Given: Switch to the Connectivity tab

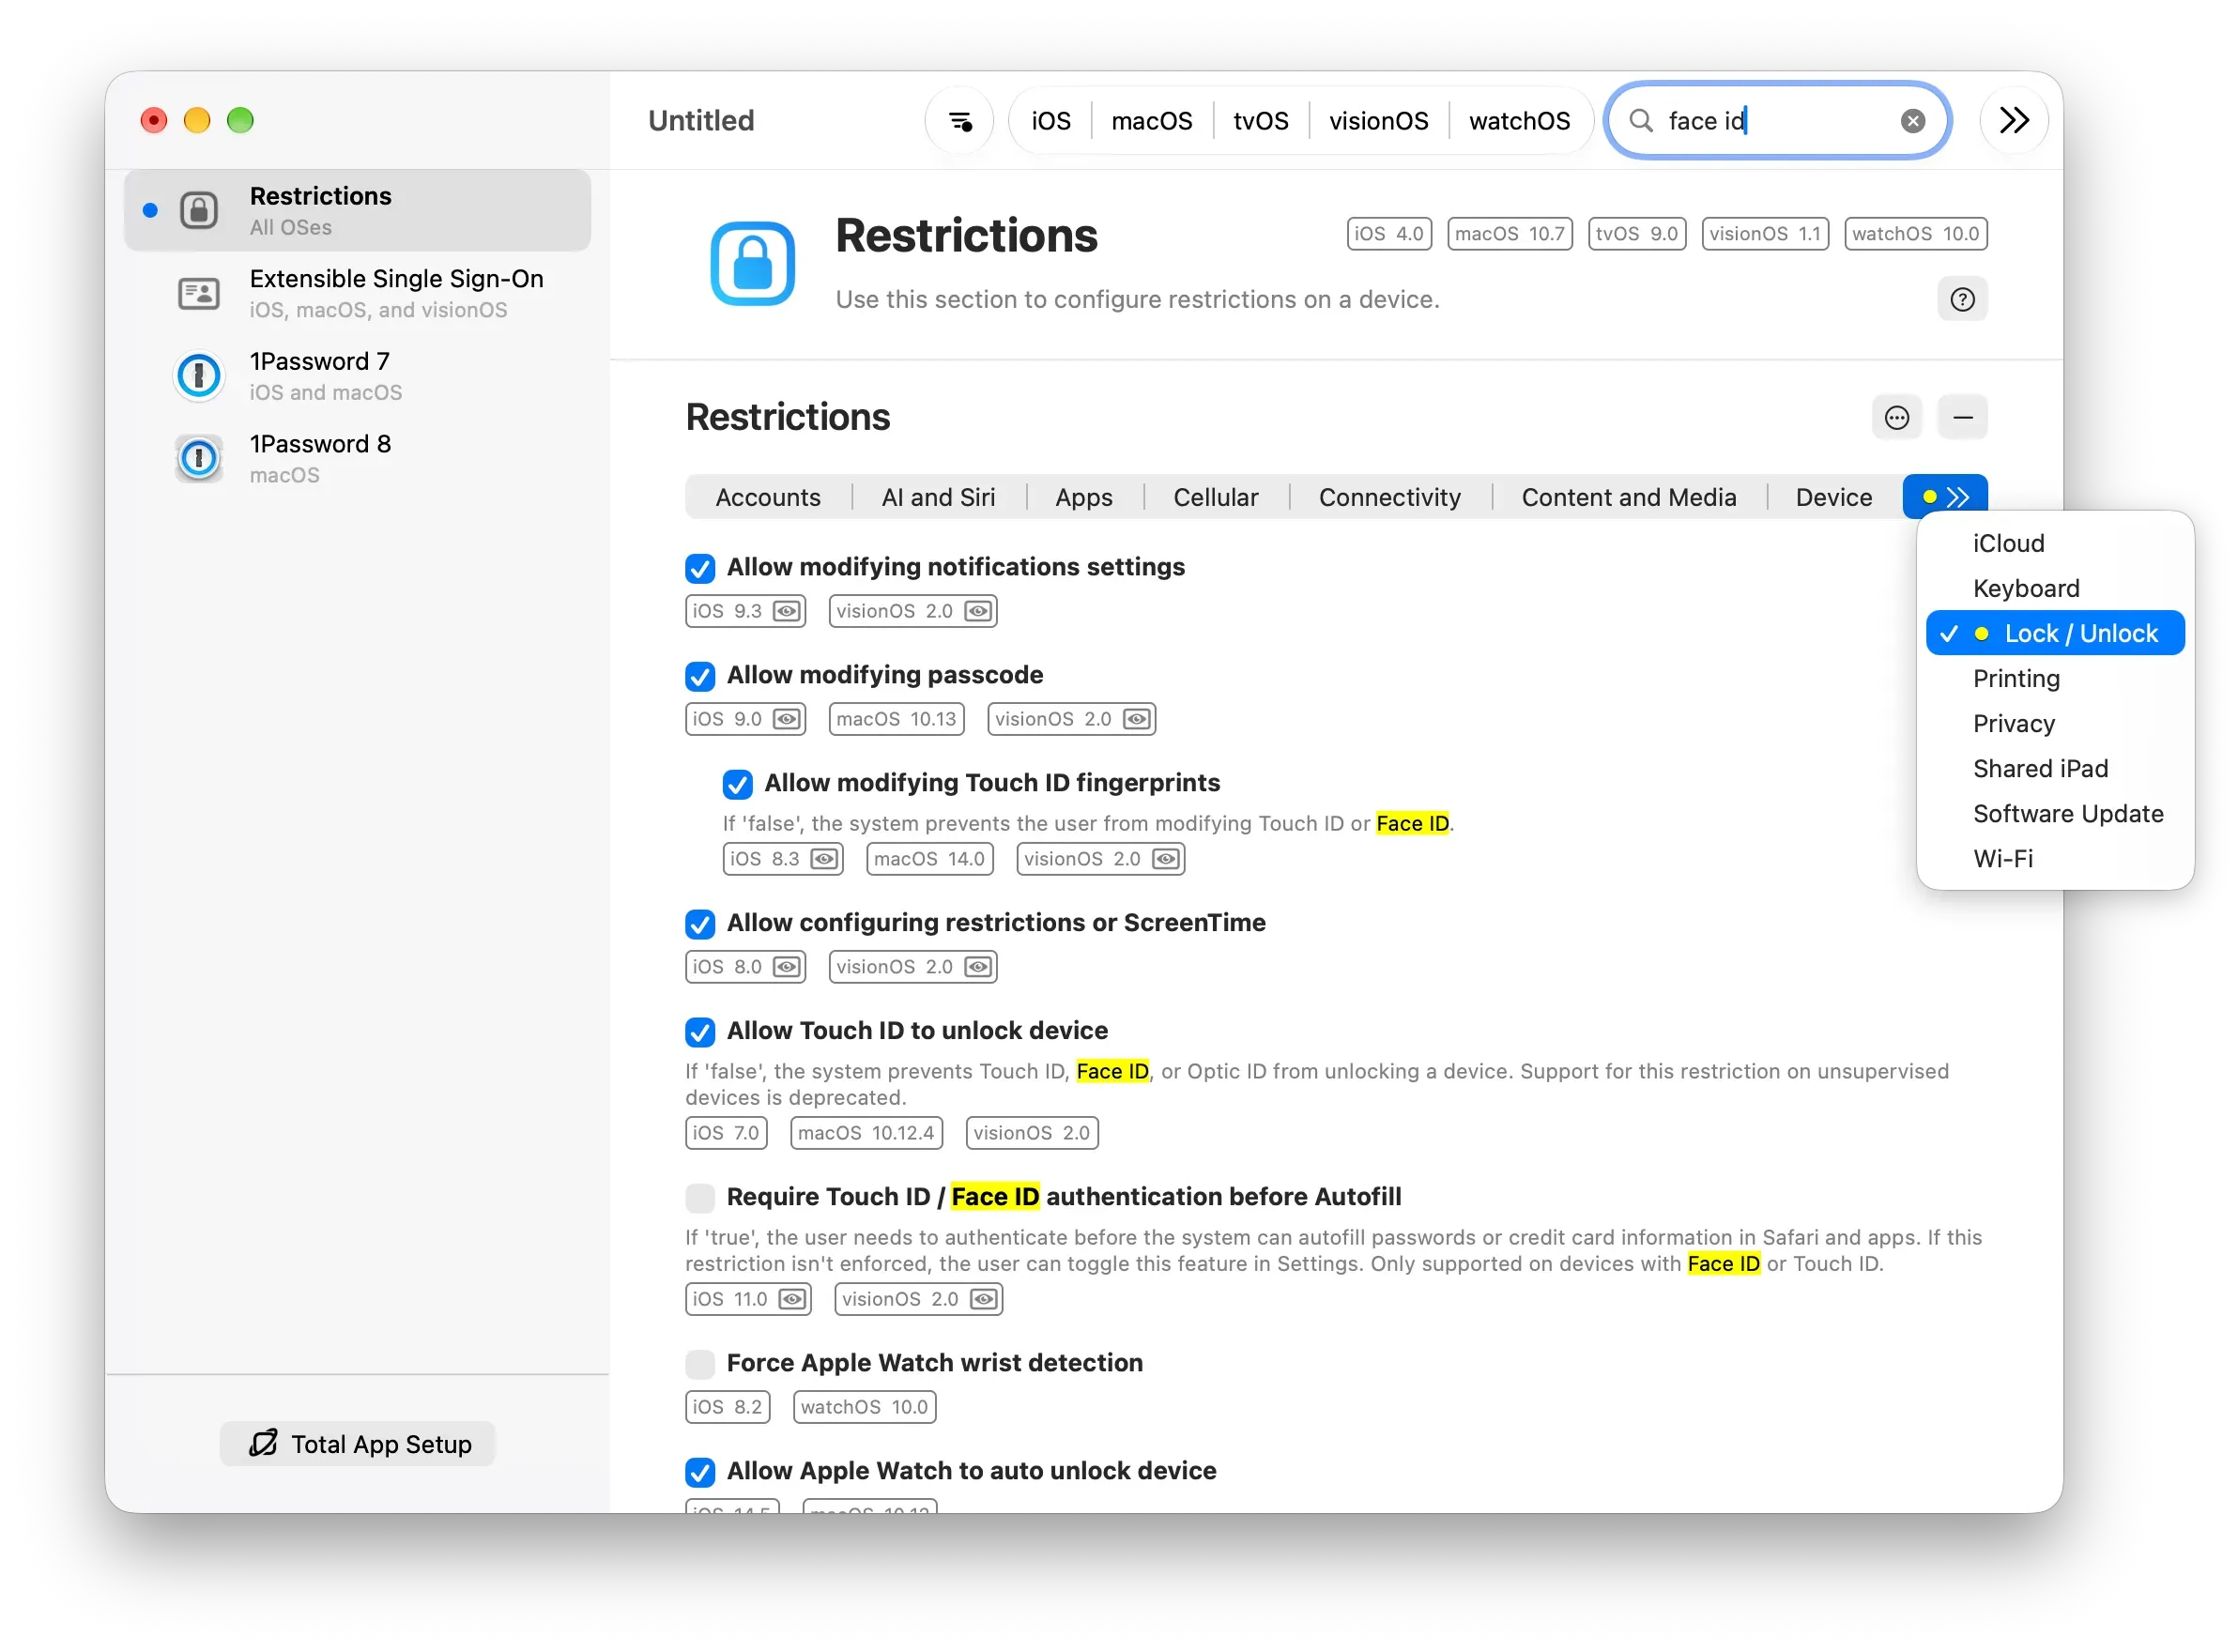Looking at the screenshot, I should point(1389,498).
